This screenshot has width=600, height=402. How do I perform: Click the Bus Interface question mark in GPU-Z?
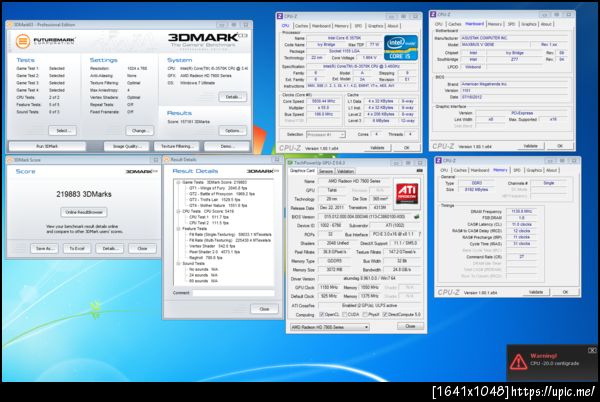click(420, 234)
